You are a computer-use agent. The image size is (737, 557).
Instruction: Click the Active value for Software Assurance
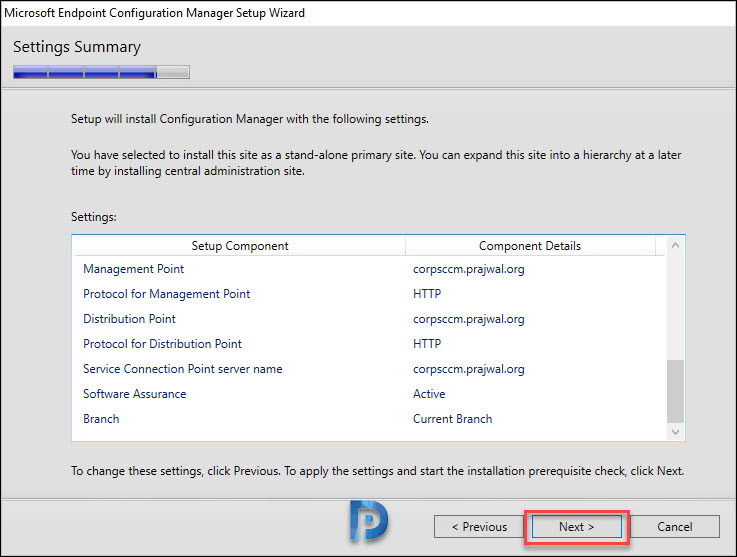(x=429, y=394)
